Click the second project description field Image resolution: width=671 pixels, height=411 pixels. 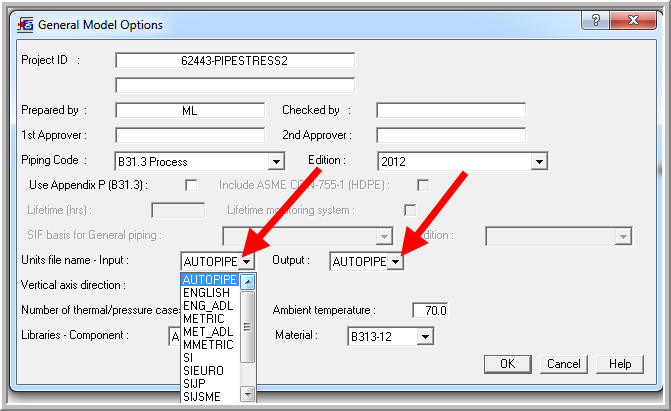(235, 85)
